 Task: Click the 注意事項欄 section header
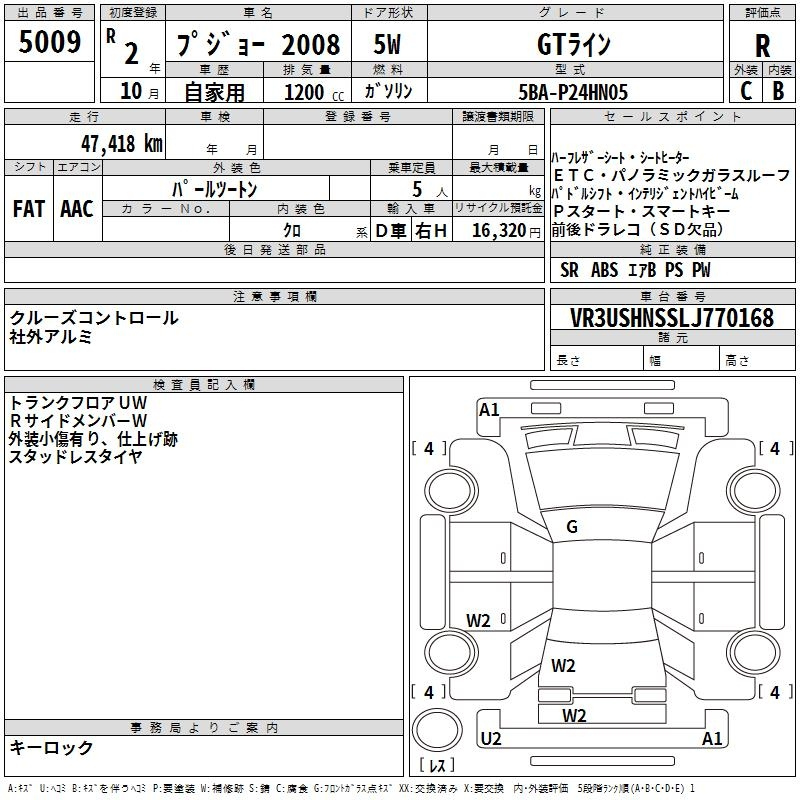coord(274,296)
